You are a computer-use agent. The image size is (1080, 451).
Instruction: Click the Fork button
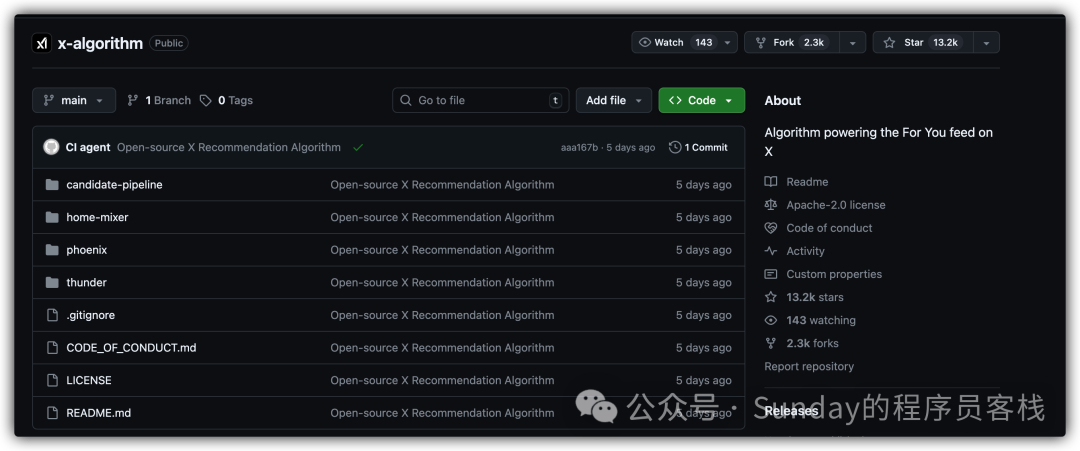[x=792, y=43]
